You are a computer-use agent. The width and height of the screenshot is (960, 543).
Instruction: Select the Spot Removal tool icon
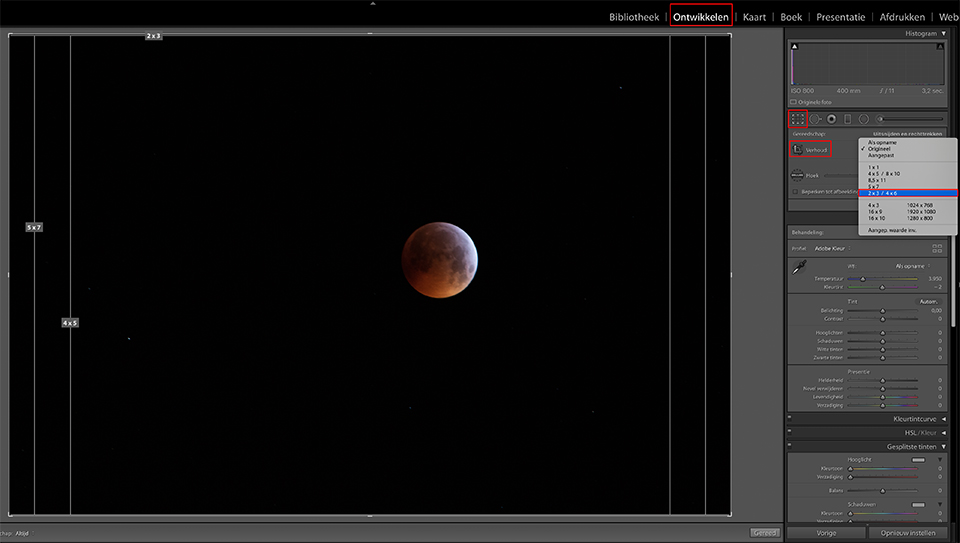[815, 119]
